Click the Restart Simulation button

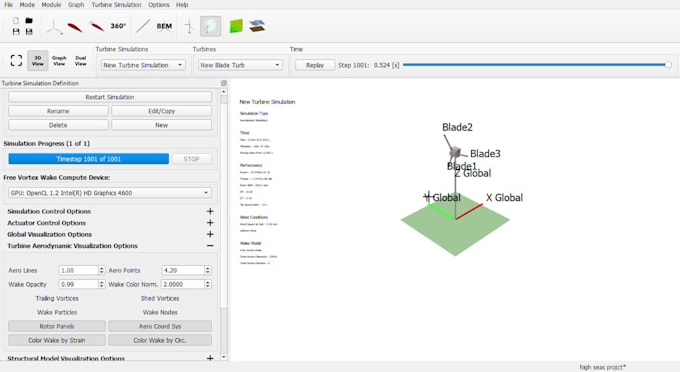click(x=110, y=97)
